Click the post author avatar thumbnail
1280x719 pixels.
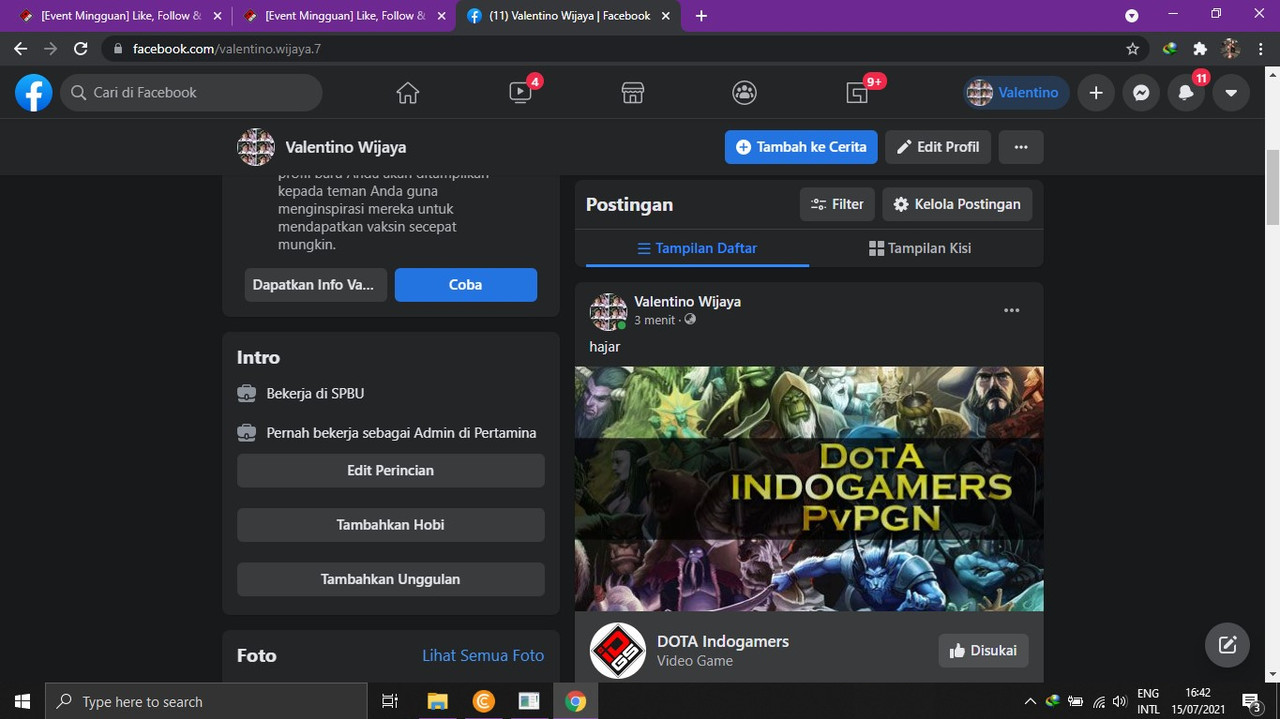608,312
